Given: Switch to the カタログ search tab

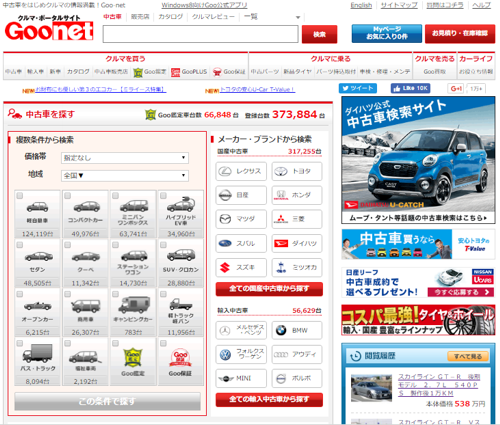Looking at the screenshot, I should [x=171, y=17].
